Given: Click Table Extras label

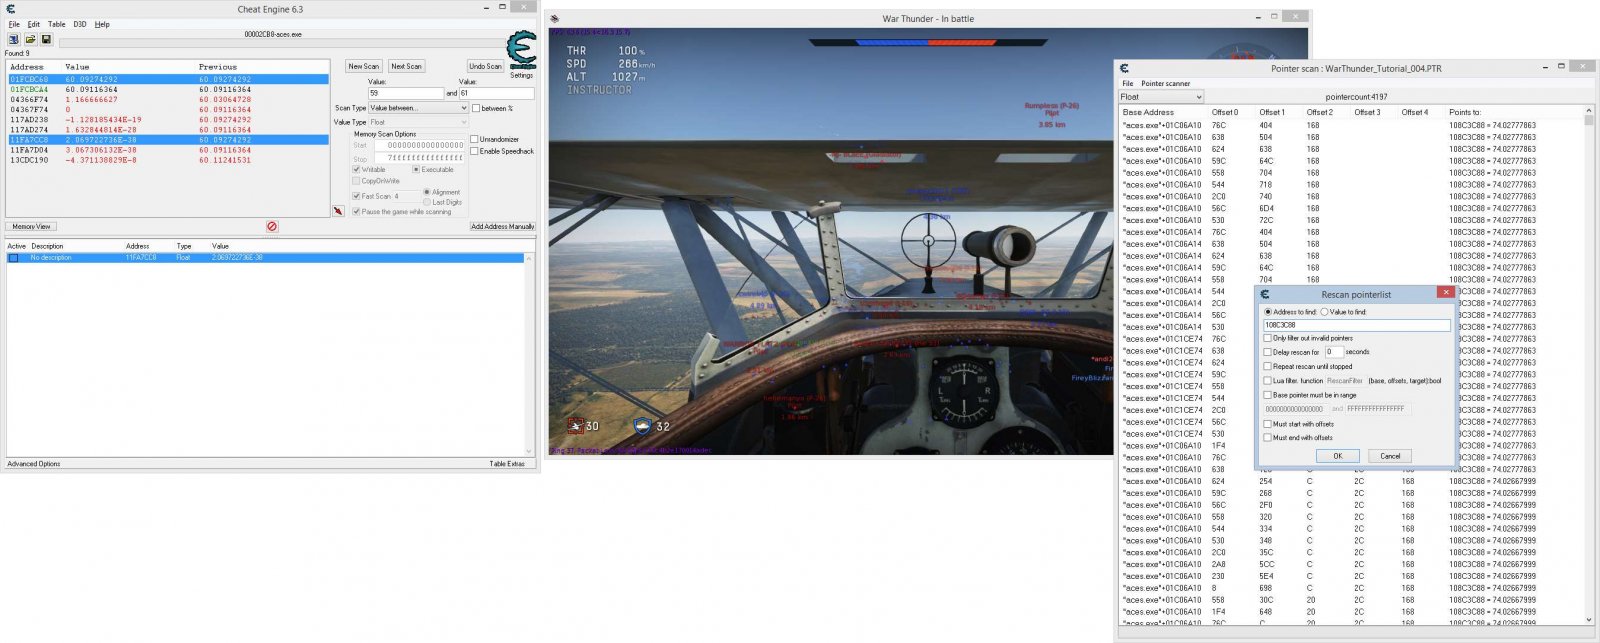Looking at the screenshot, I should [507, 464].
